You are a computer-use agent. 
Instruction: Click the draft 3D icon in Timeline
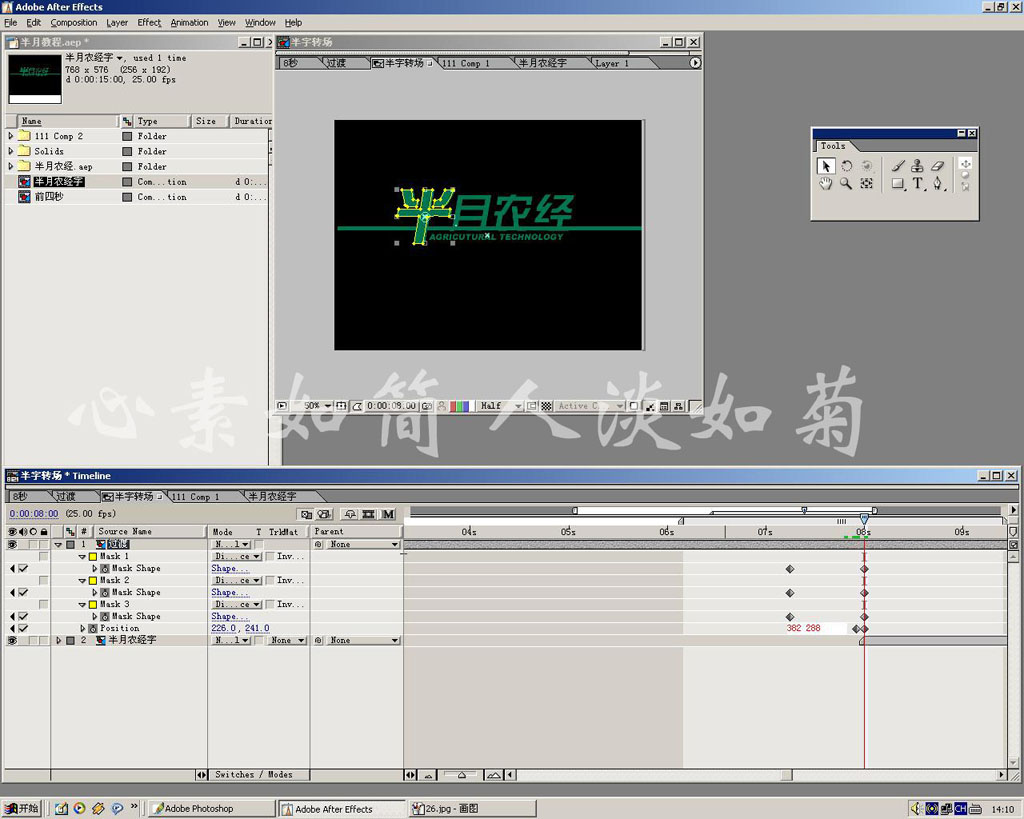(325, 514)
